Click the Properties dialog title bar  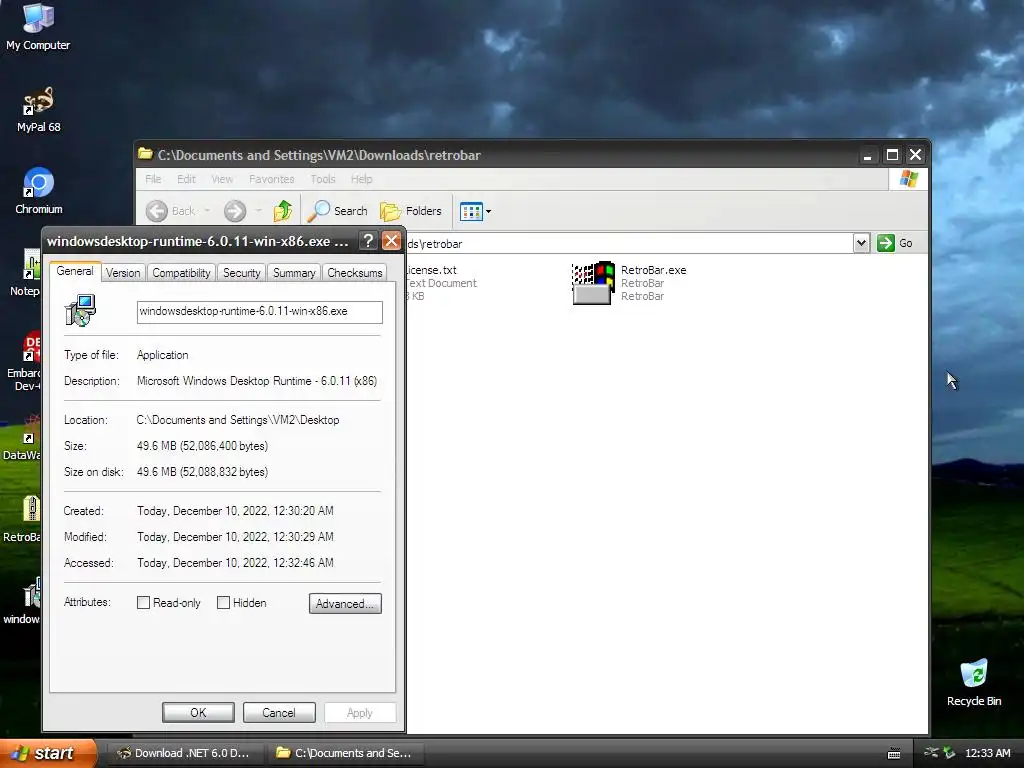pos(199,241)
